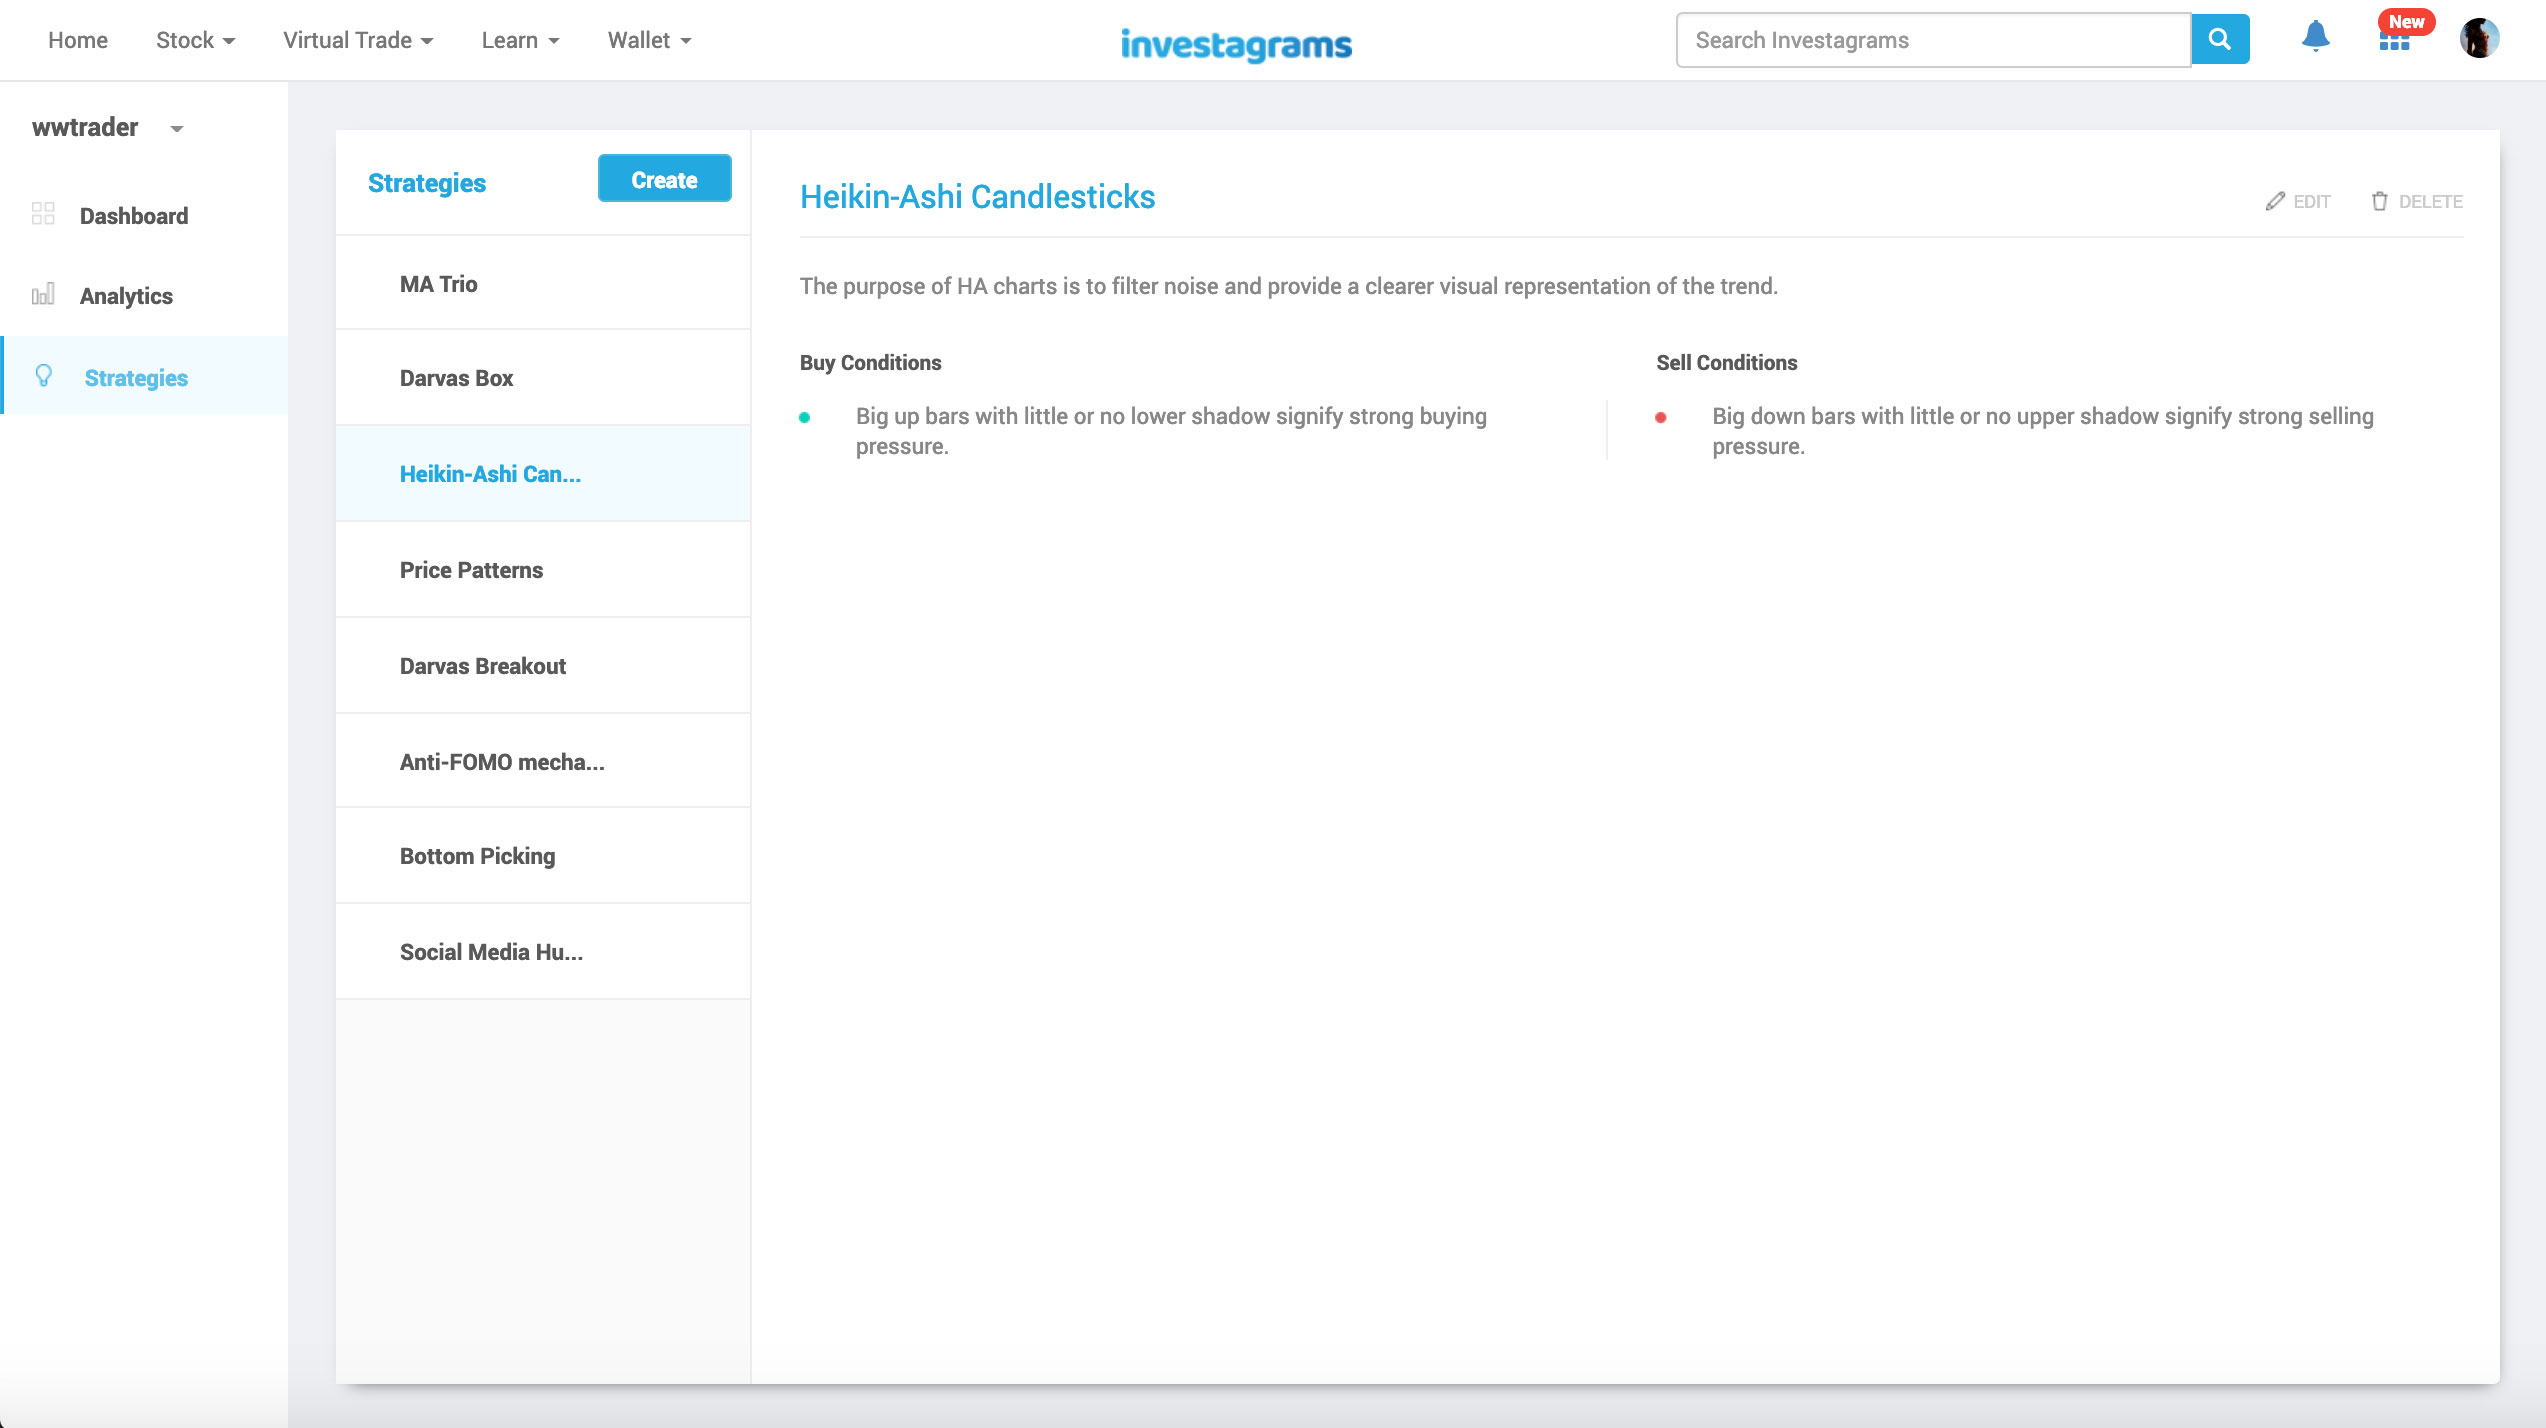Click the HA charts purpose description

1288,286
